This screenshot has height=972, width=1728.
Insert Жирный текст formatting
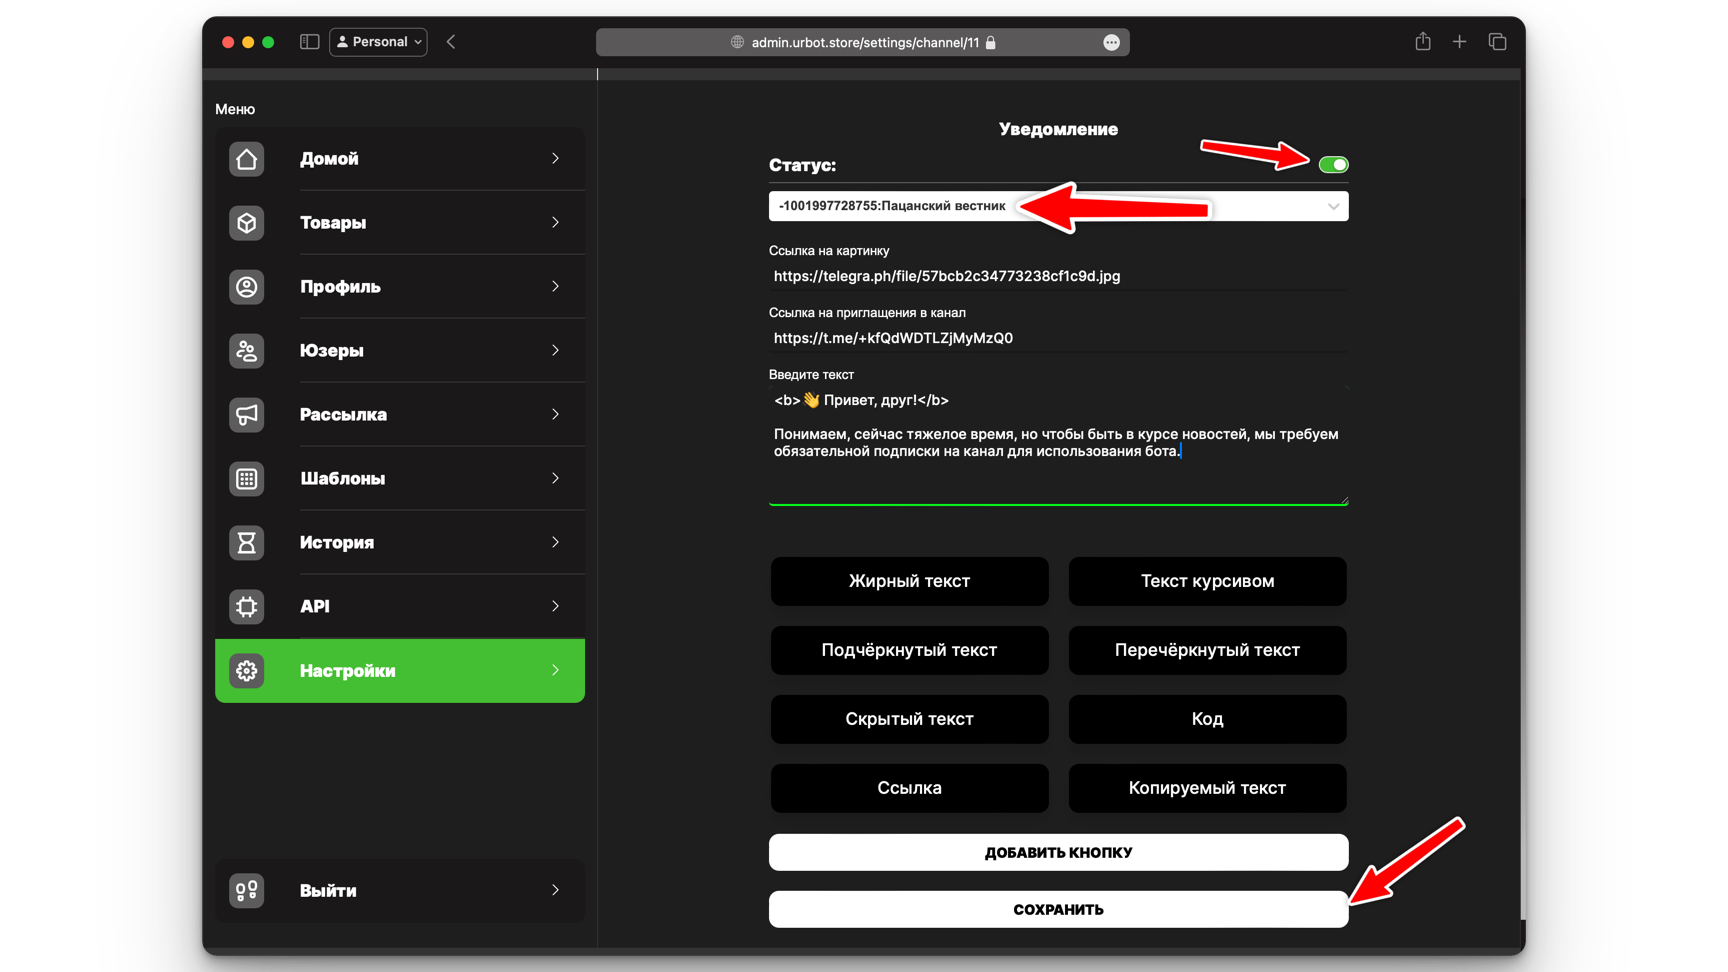pos(909,581)
